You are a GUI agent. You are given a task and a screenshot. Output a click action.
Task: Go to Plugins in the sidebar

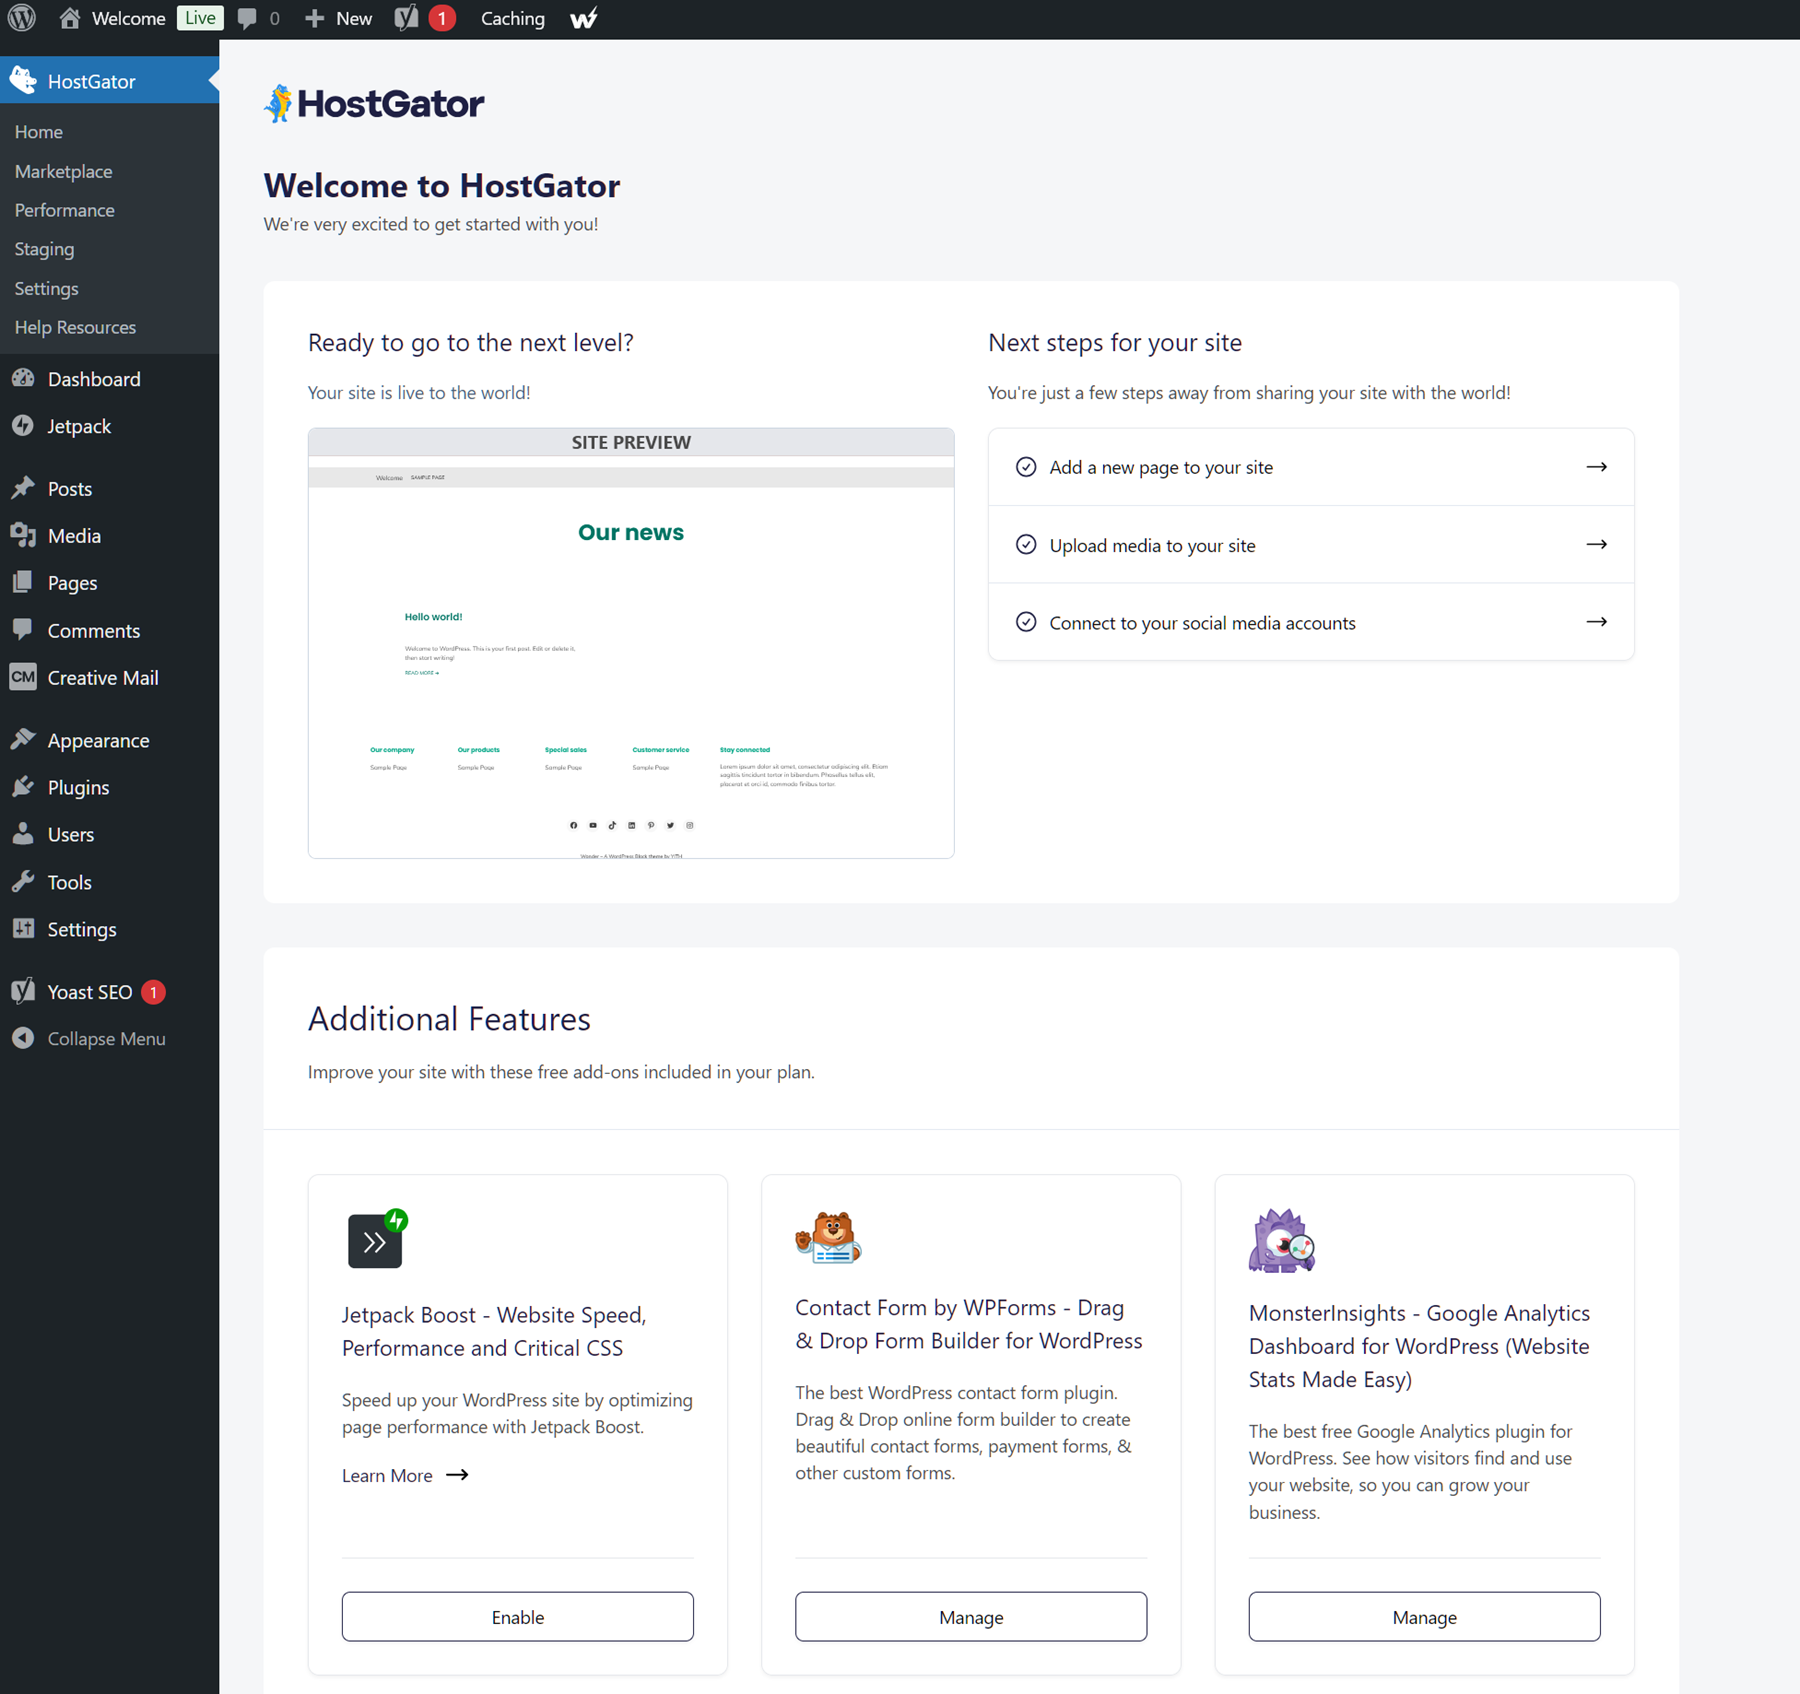coord(78,787)
